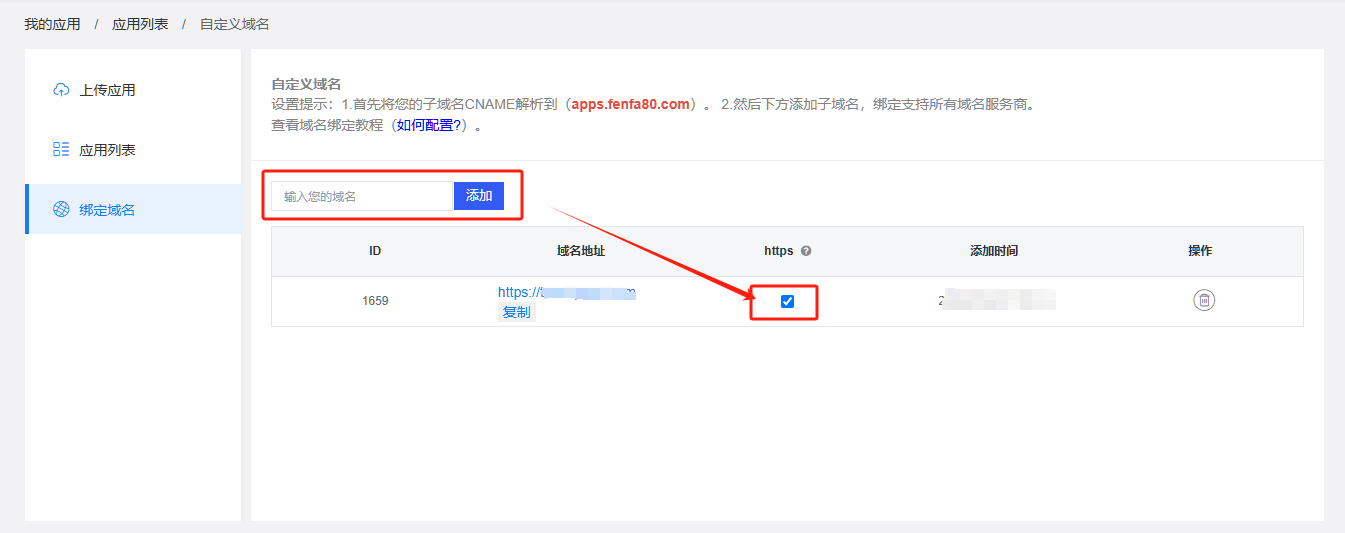The width and height of the screenshot is (1345, 533).
Task: Go to 我的应用 in breadcrumb
Action: [52, 24]
